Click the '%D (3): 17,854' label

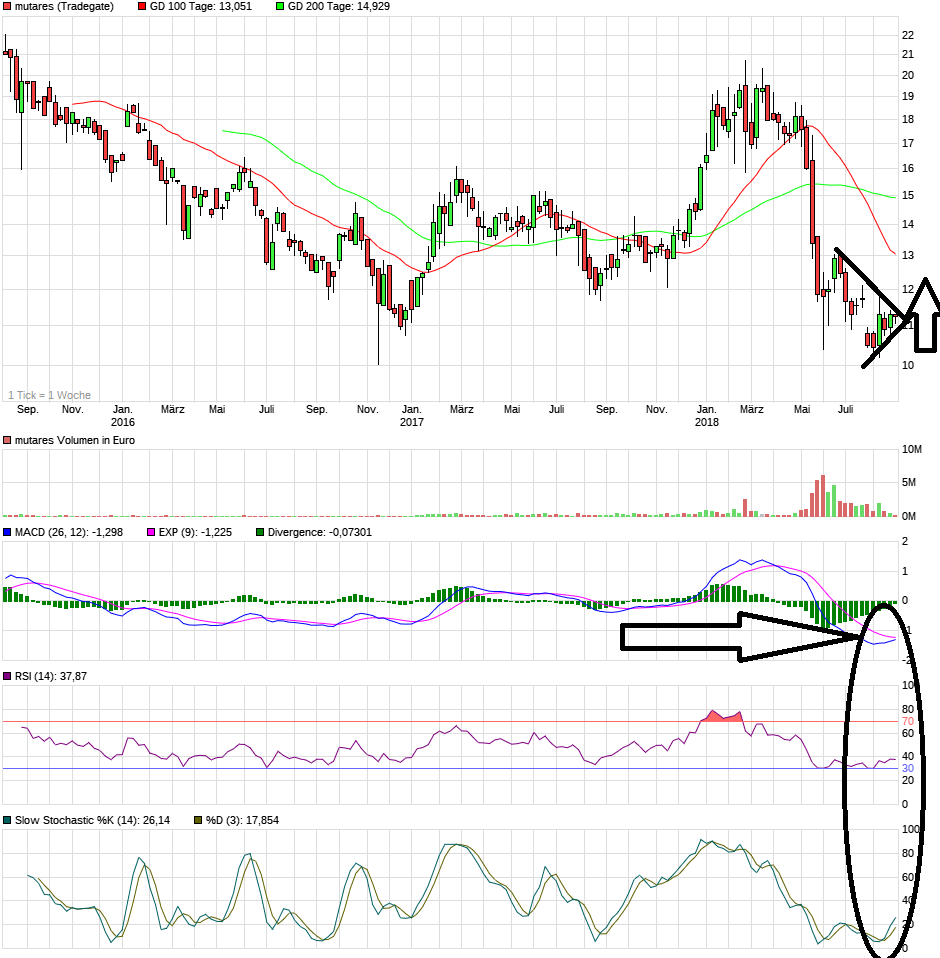click(x=242, y=821)
